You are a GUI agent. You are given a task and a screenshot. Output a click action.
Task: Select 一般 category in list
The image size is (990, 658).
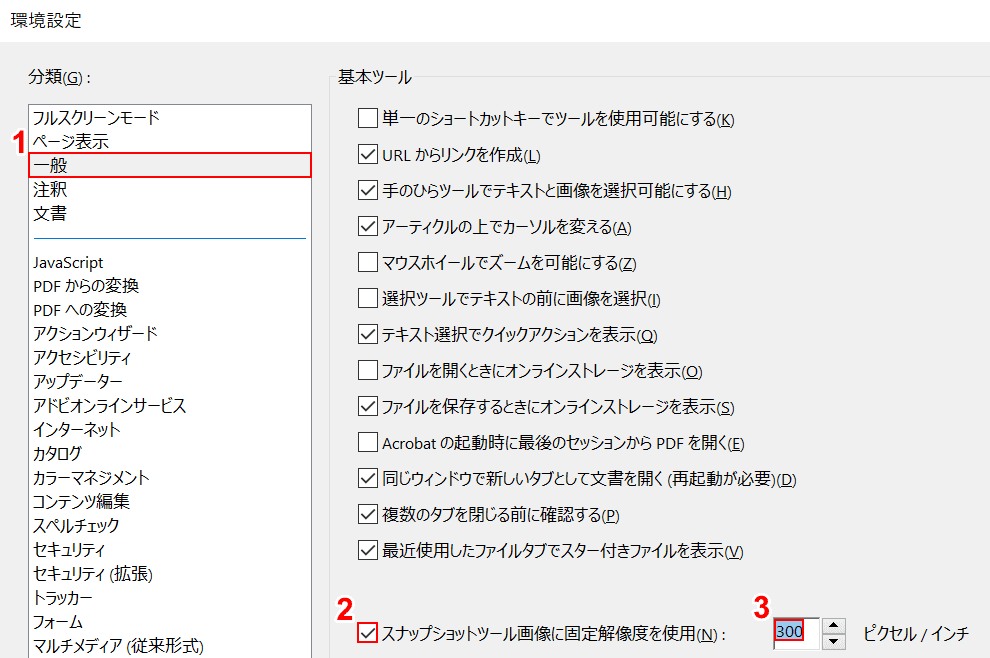tap(170, 165)
